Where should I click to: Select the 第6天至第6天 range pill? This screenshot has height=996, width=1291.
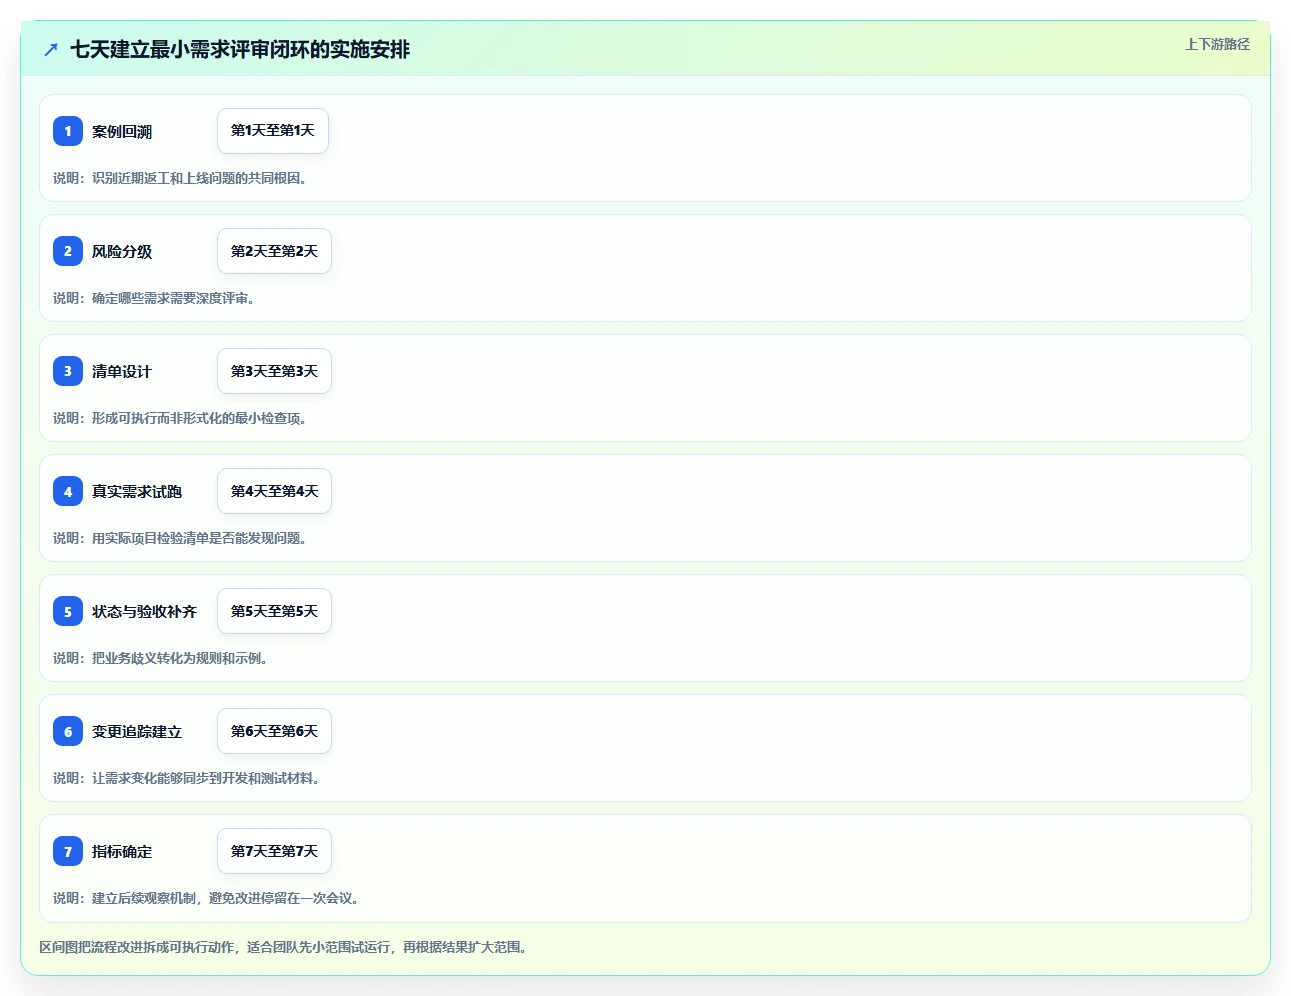tap(274, 731)
